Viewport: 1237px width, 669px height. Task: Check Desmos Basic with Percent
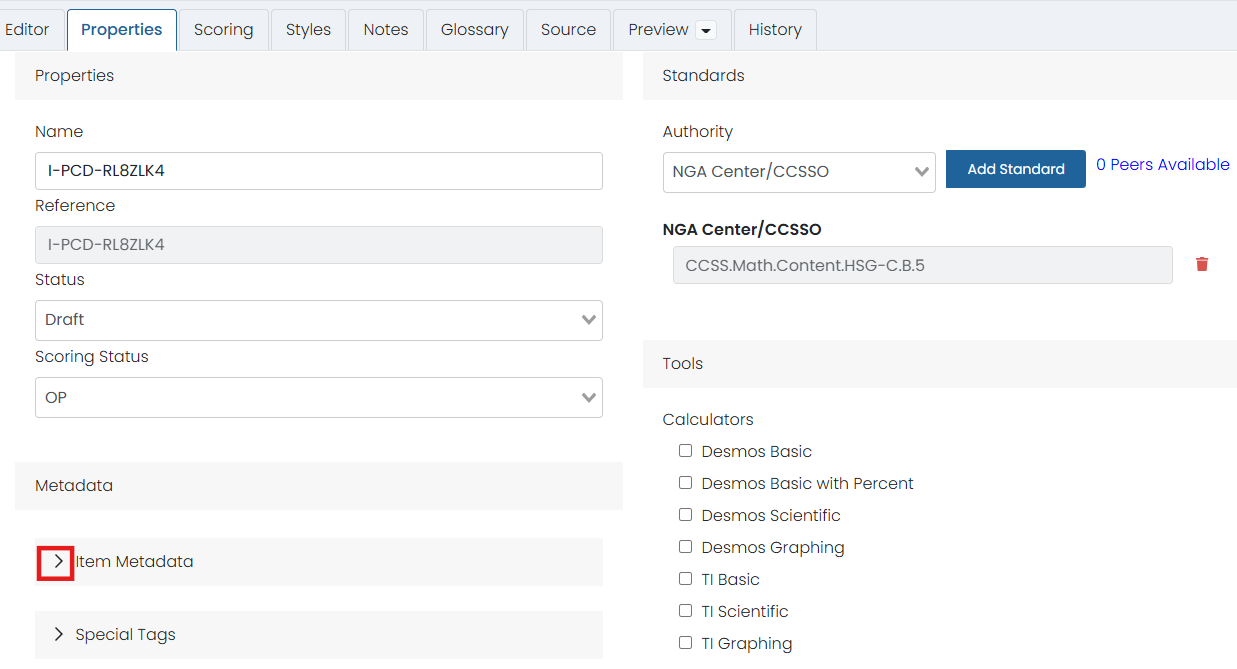click(686, 483)
